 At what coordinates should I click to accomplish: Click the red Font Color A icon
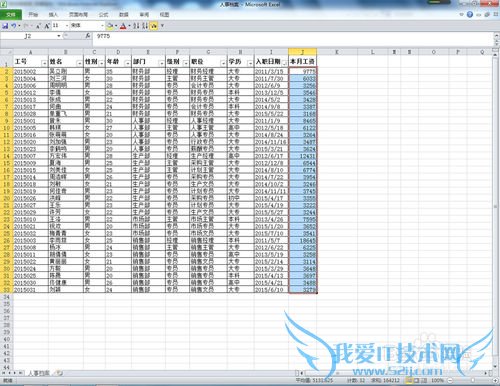click(123, 26)
